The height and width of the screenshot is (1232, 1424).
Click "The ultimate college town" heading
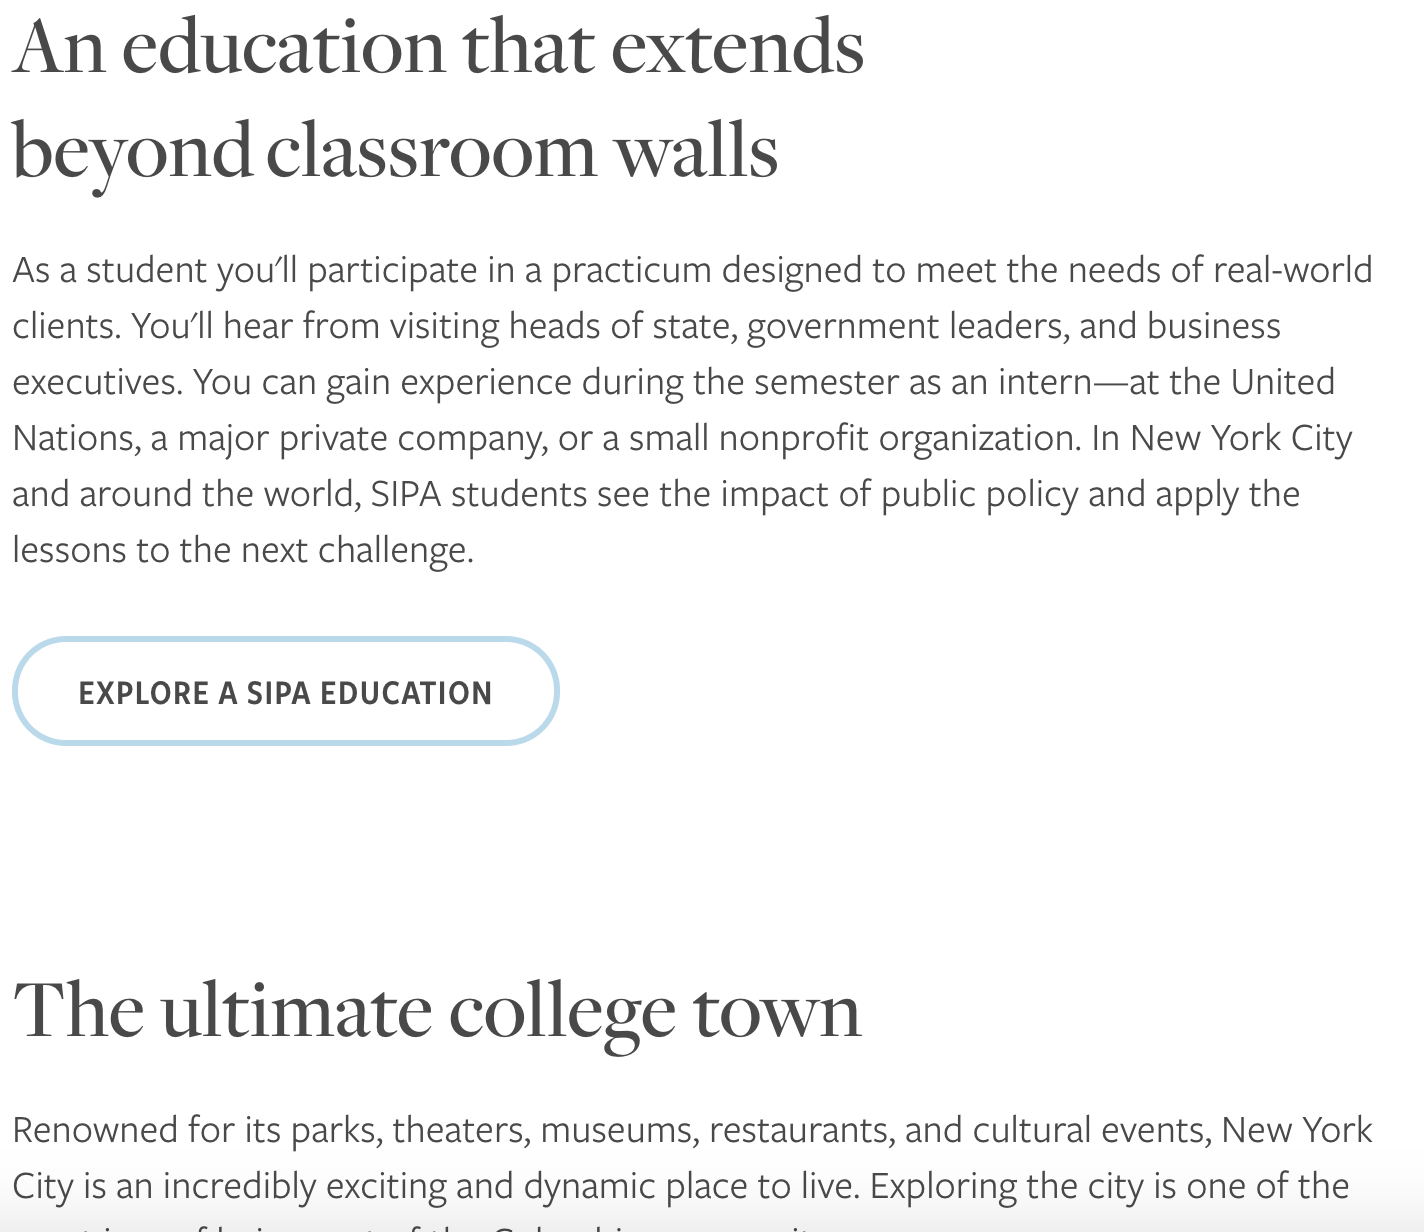(x=437, y=1012)
